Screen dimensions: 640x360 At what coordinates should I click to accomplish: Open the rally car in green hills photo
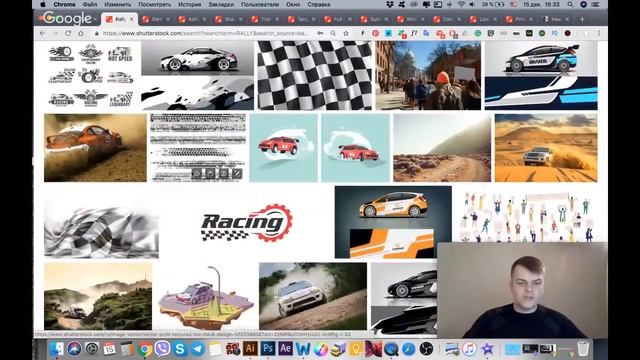pyautogui.click(x=98, y=296)
